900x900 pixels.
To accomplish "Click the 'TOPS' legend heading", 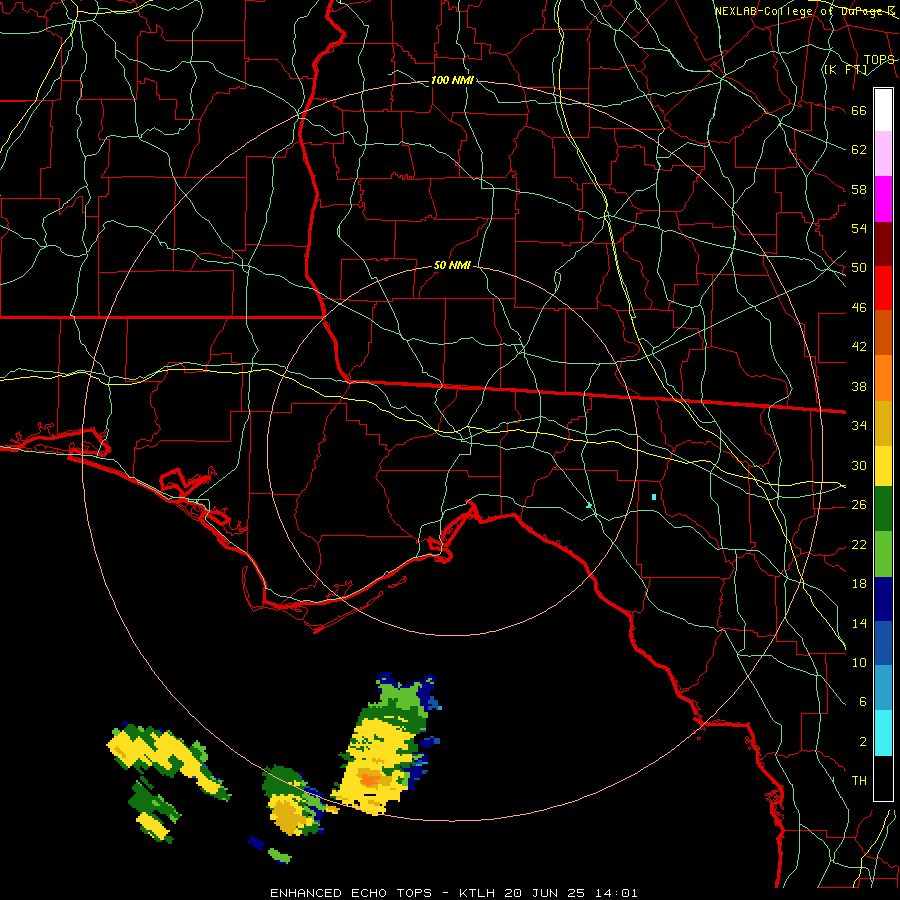I will click(879, 60).
